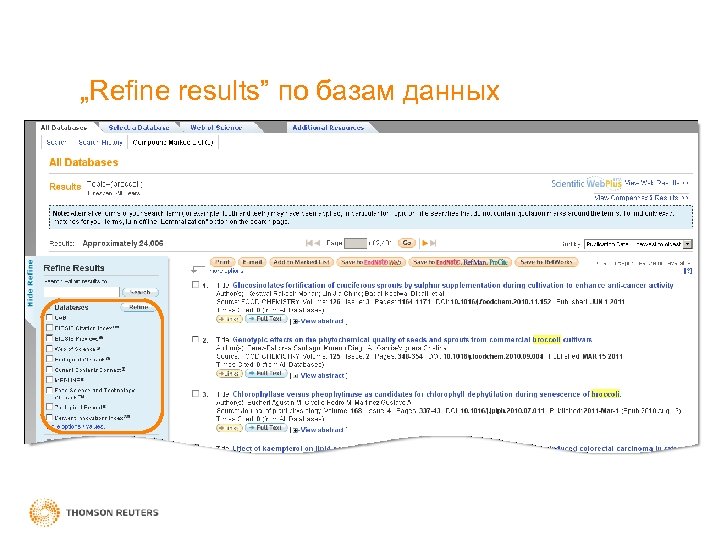The height and width of the screenshot is (540, 720).
Task: Open the Glucosinolates fortification article title
Action: click(x=453, y=285)
